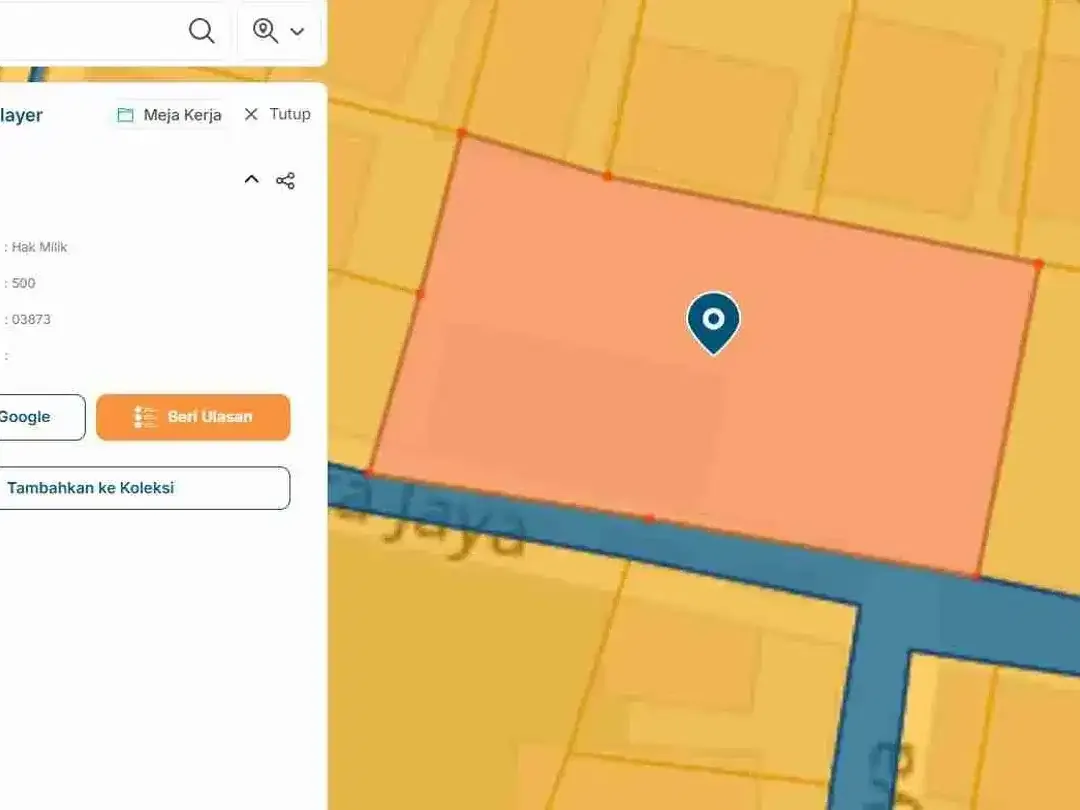Screen dimensions: 1080x810
Task: Select the Hak Milik value text
Action: [39, 247]
